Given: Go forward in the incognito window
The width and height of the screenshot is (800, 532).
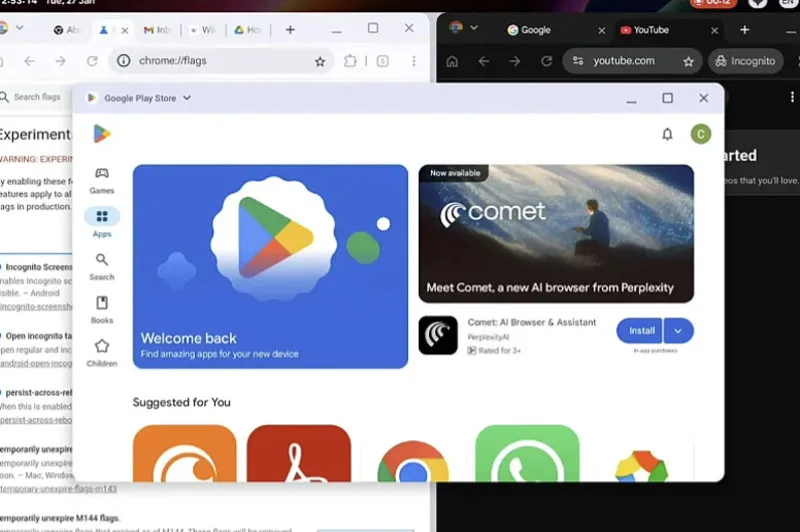Looking at the screenshot, I should point(514,61).
